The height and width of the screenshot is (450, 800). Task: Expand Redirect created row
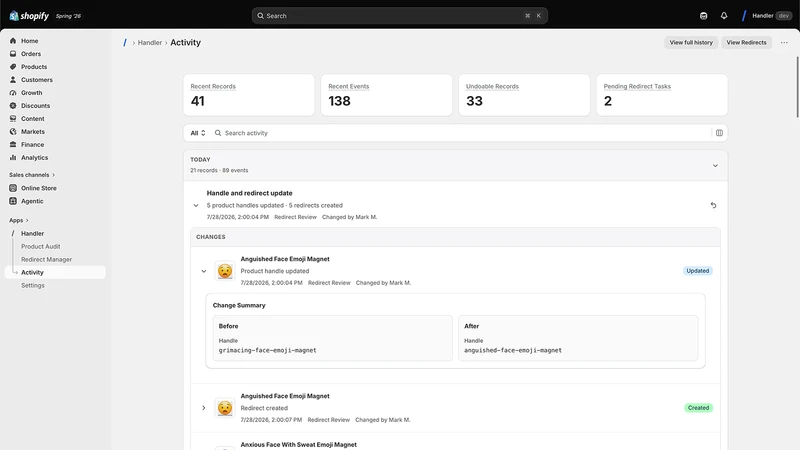(x=204, y=408)
